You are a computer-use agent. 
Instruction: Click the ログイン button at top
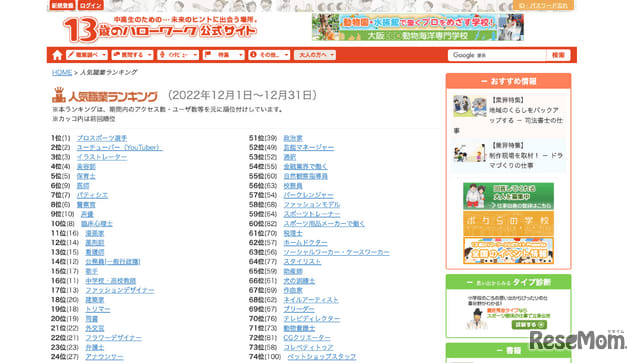pyautogui.click(x=90, y=5)
